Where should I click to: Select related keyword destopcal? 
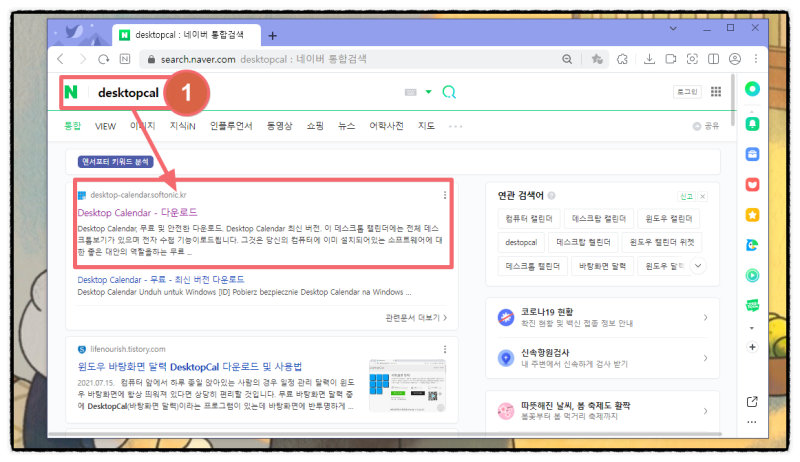(521, 242)
